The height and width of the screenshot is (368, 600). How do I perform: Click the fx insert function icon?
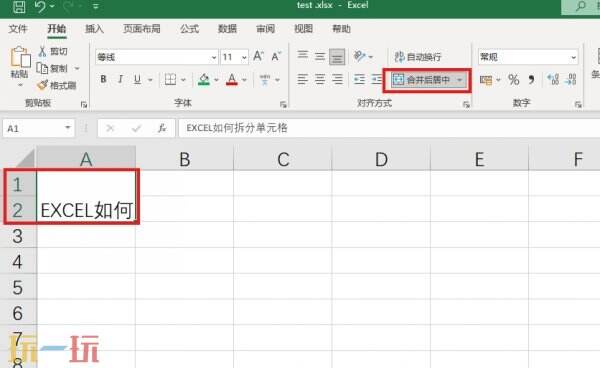pyautogui.click(x=162, y=128)
